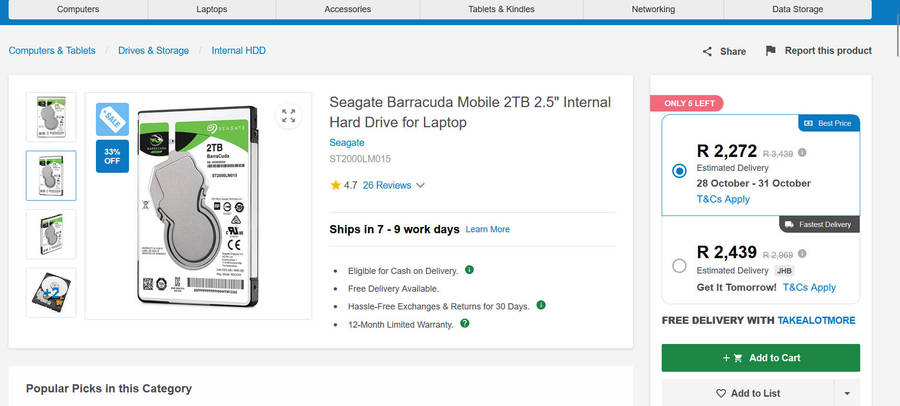Open the Data Storage category tab
This screenshot has height=406, width=900.
[x=797, y=9]
